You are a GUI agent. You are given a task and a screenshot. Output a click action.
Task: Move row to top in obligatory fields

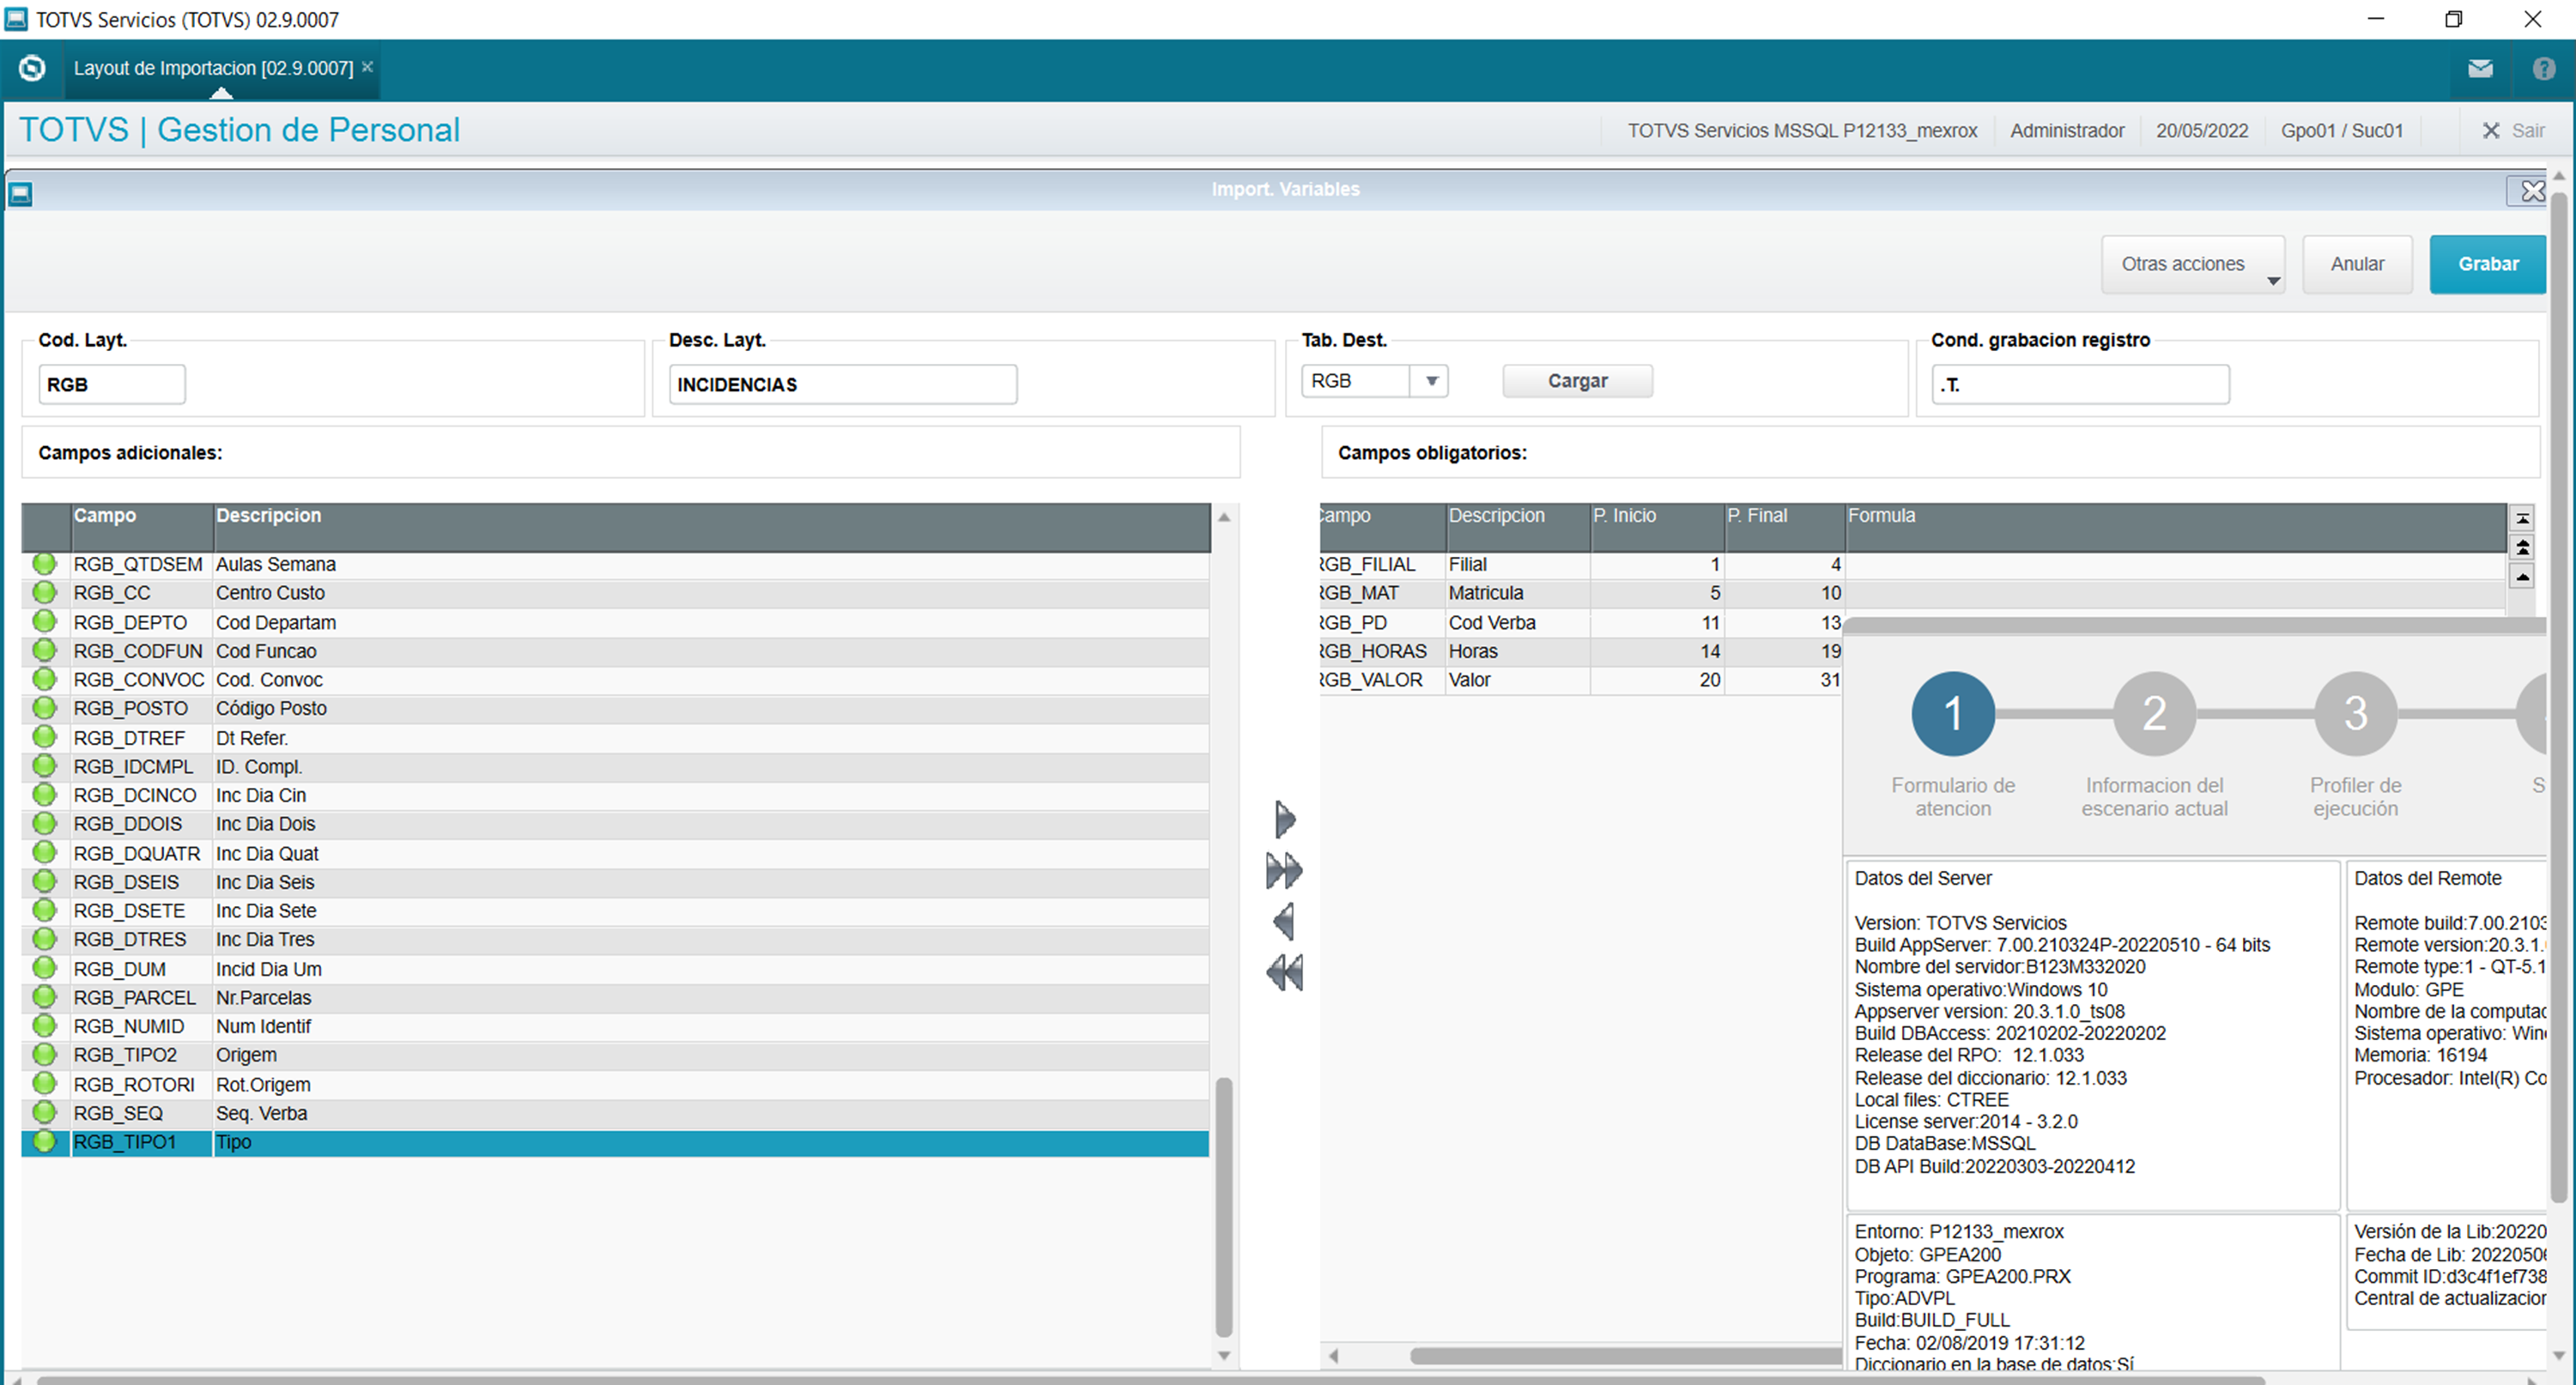tap(2523, 519)
